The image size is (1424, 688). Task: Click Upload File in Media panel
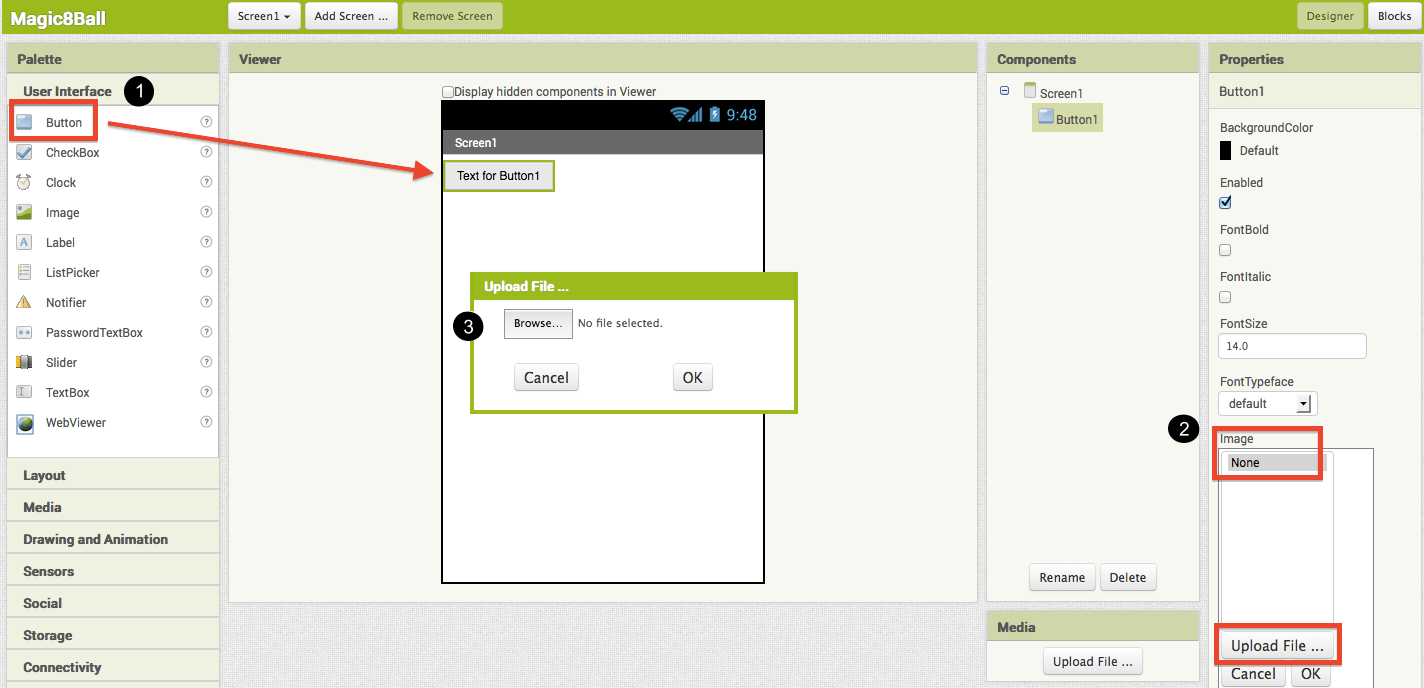click(1092, 661)
